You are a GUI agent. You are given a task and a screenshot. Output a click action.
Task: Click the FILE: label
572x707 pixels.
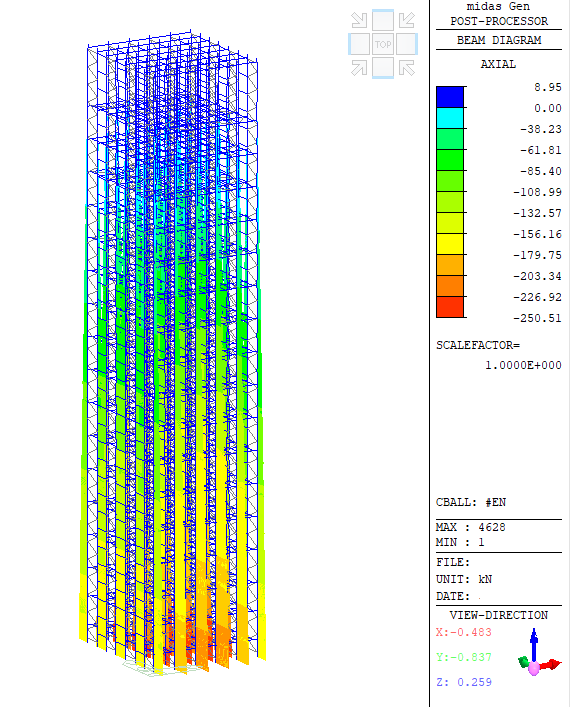453,562
